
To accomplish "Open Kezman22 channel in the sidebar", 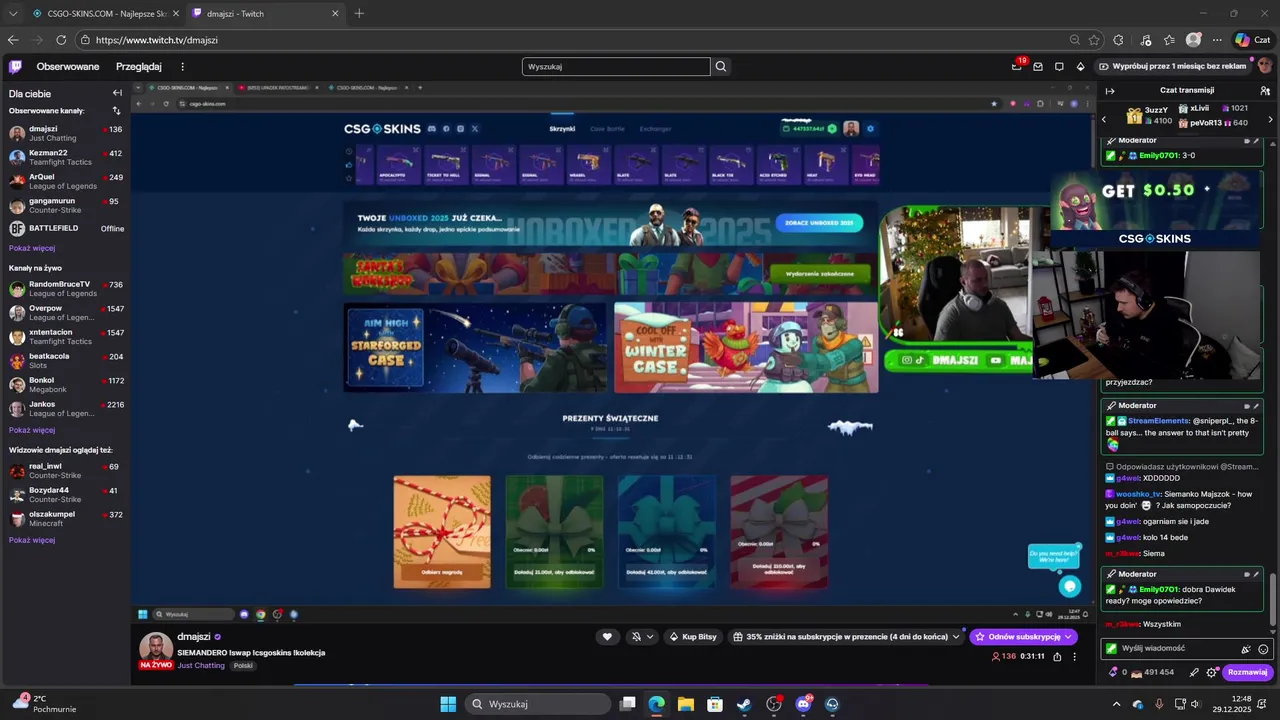I will [65, 157].
